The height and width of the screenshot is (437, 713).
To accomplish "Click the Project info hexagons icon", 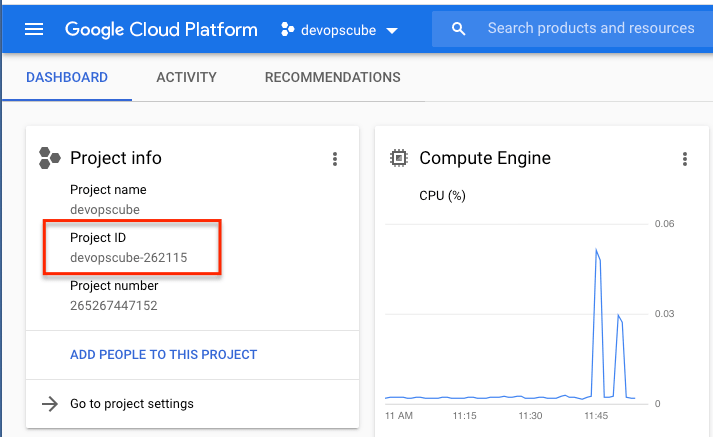I will point(50,158).
